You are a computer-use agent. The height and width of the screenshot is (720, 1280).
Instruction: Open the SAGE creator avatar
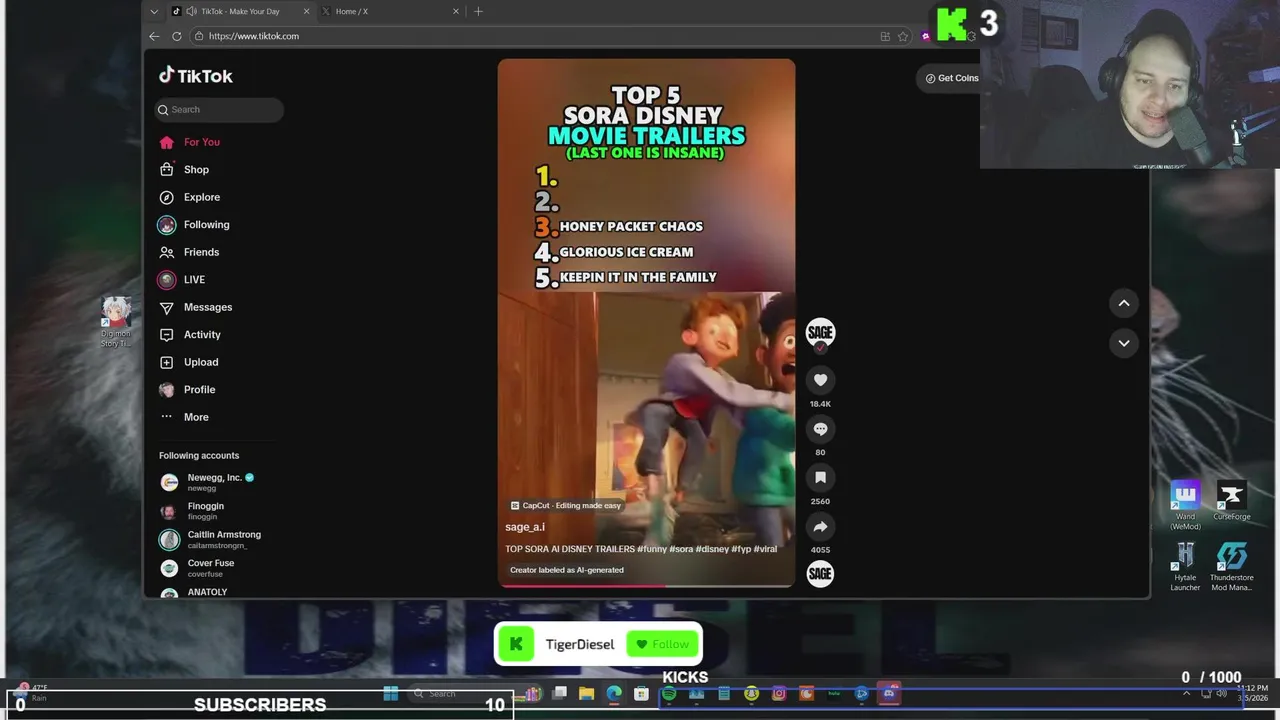coord(820,332)
